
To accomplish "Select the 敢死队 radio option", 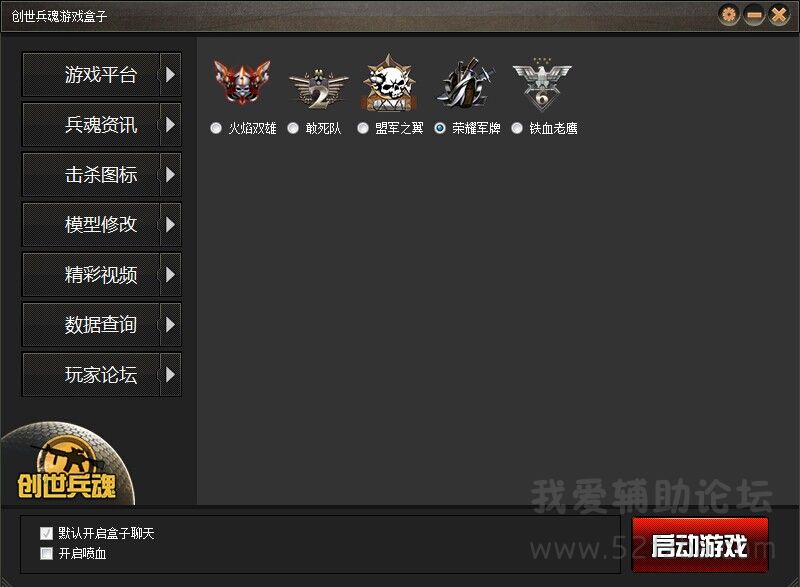I will [293, 128].
